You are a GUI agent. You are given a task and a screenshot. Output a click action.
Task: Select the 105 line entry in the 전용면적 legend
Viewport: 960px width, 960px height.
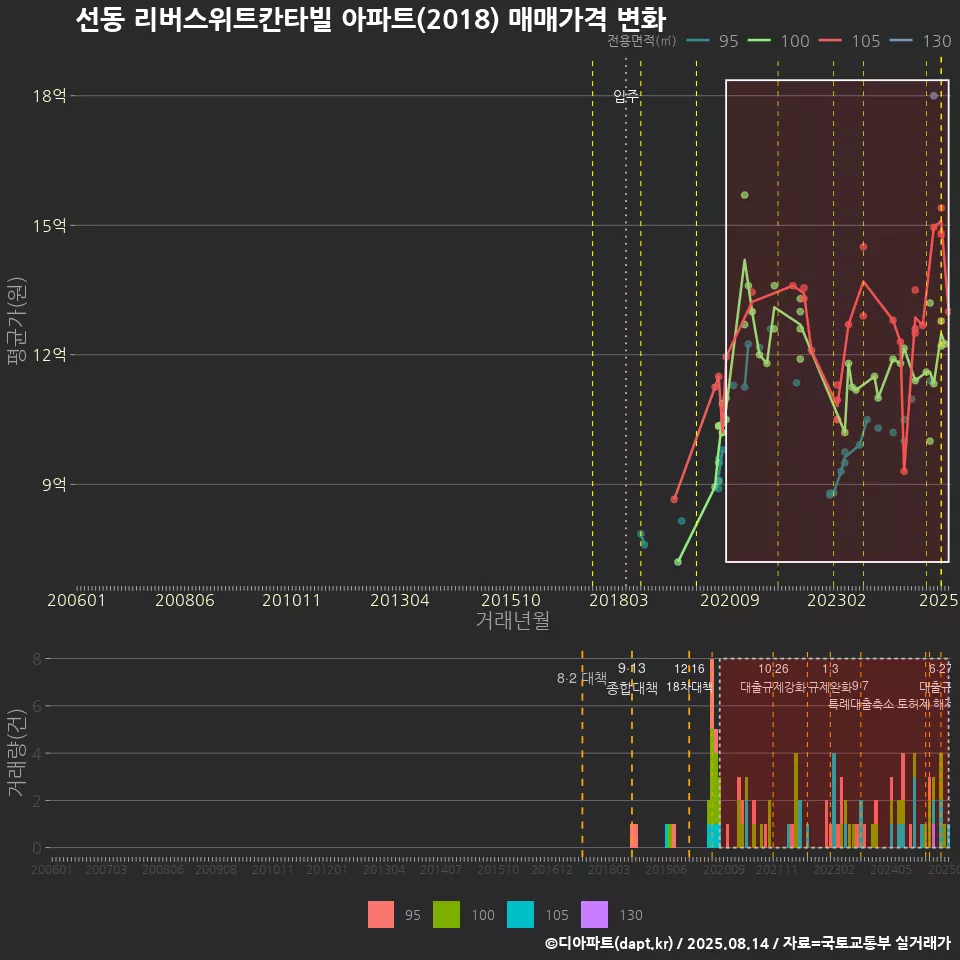click(x=850, y=41)
